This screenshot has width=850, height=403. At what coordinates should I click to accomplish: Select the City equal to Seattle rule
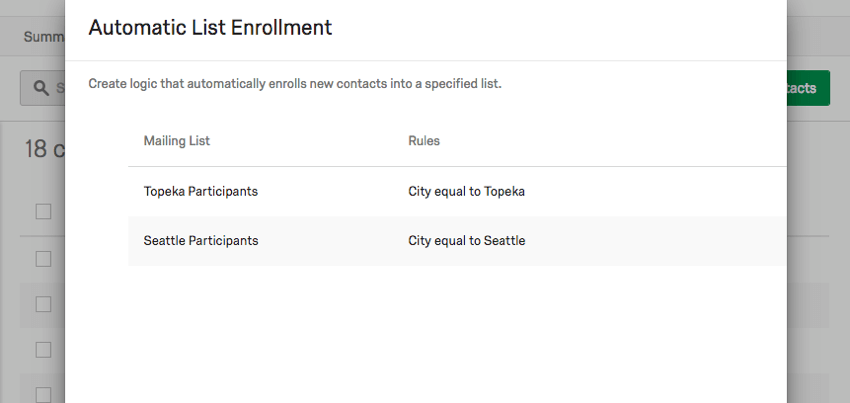click(467, 240)
